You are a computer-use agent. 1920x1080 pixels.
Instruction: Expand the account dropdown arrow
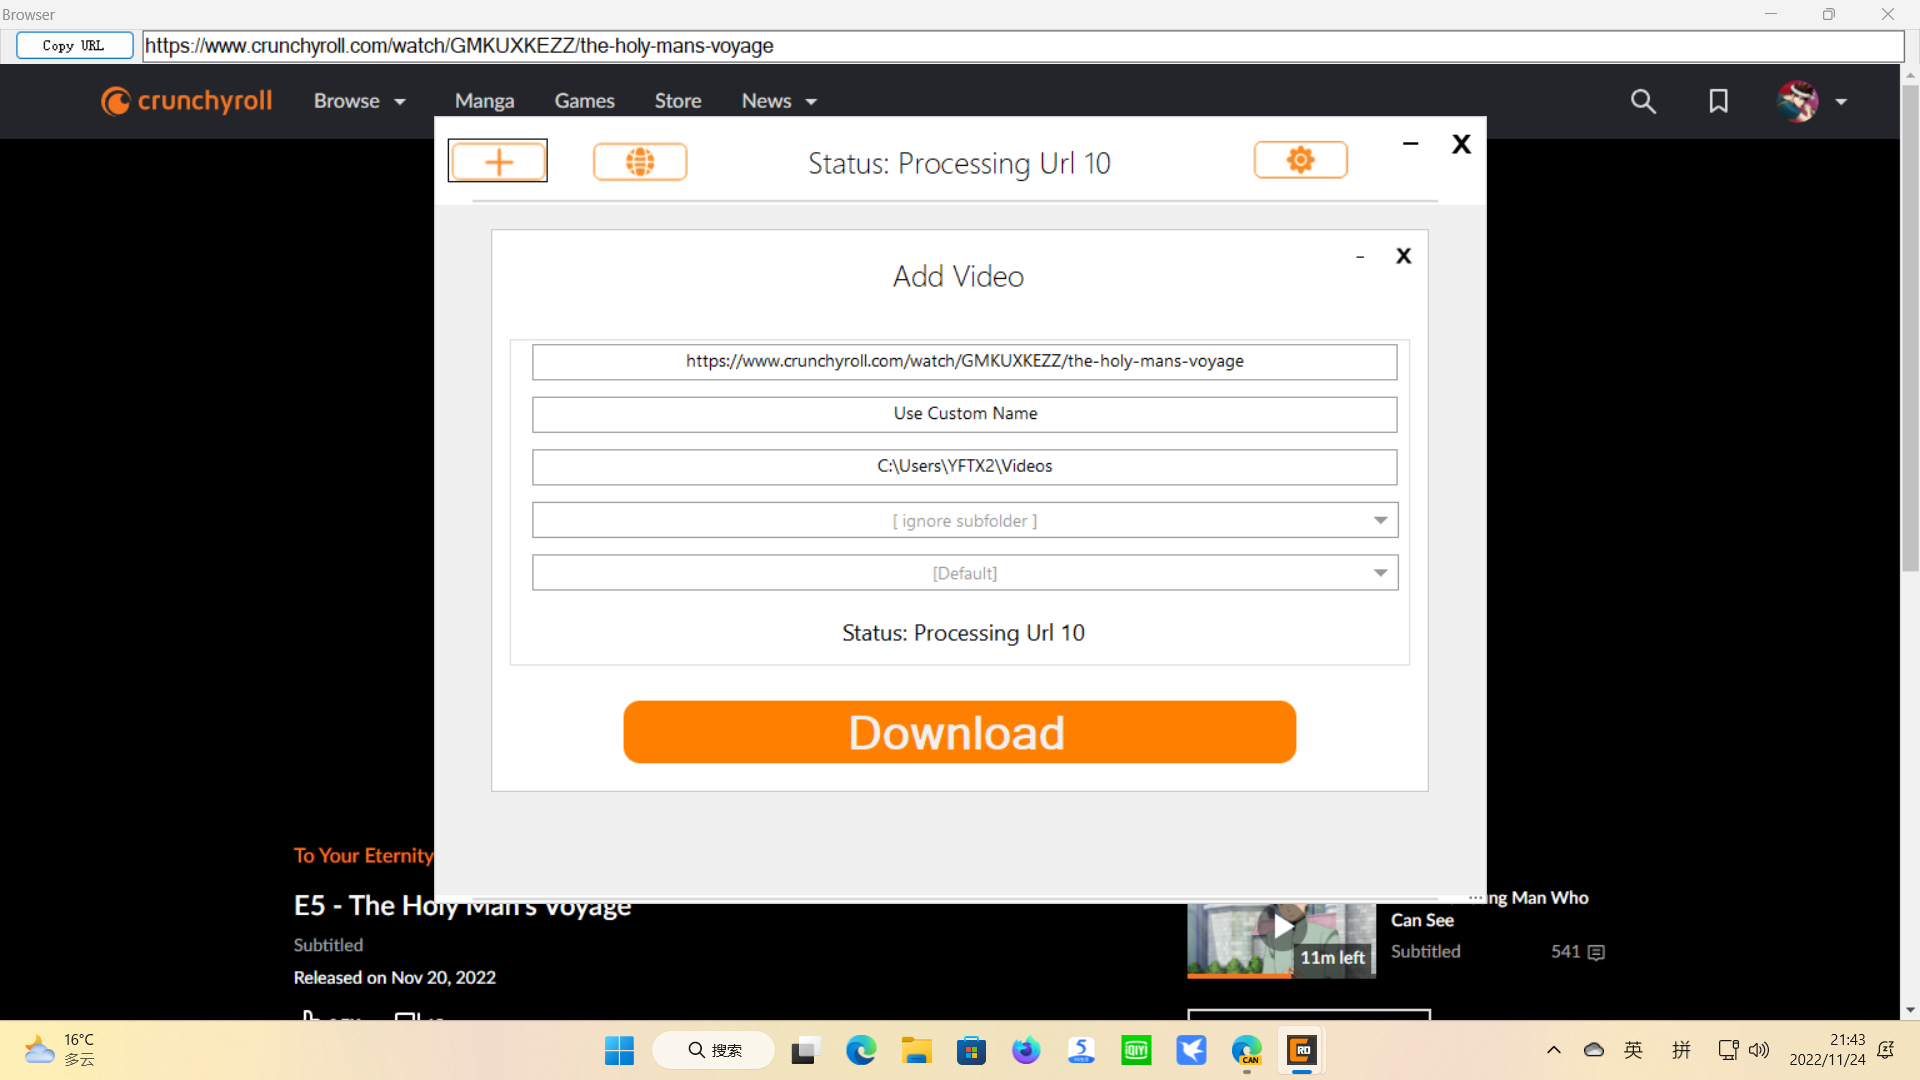[x=1843, y=101]
